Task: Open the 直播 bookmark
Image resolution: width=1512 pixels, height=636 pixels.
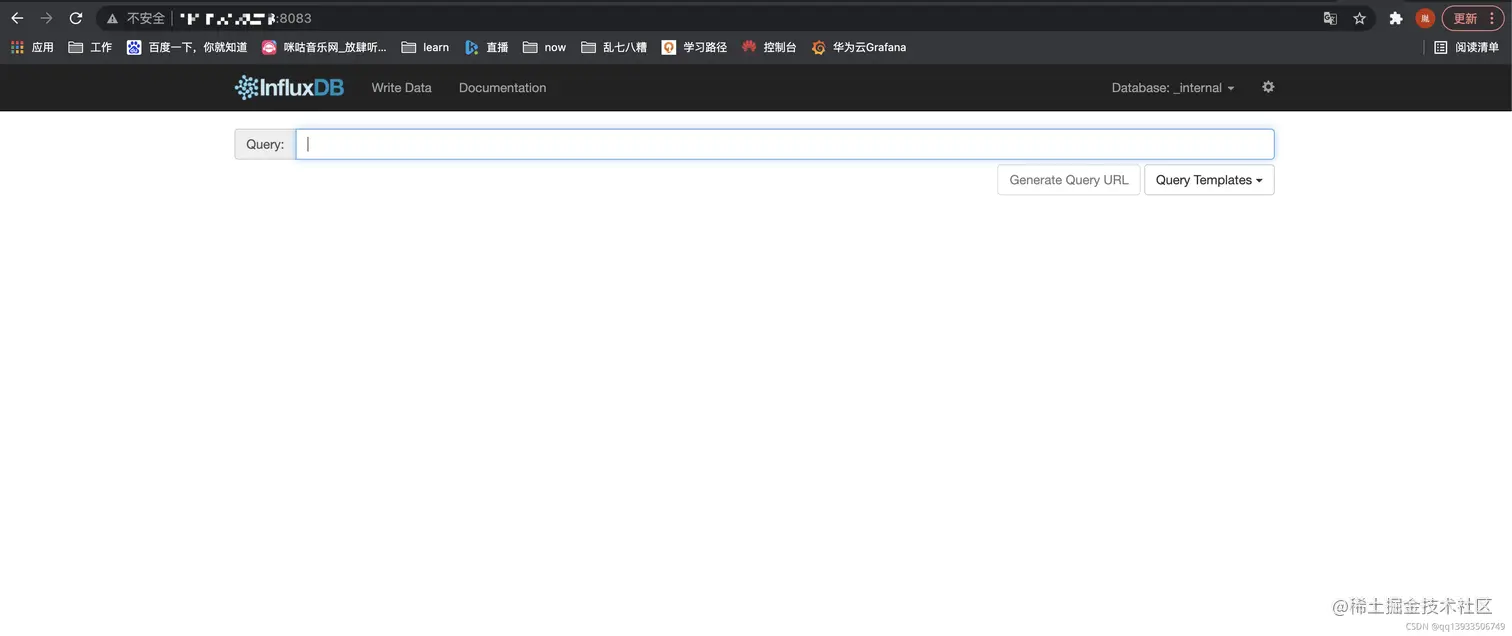Action: pos(487,47)
